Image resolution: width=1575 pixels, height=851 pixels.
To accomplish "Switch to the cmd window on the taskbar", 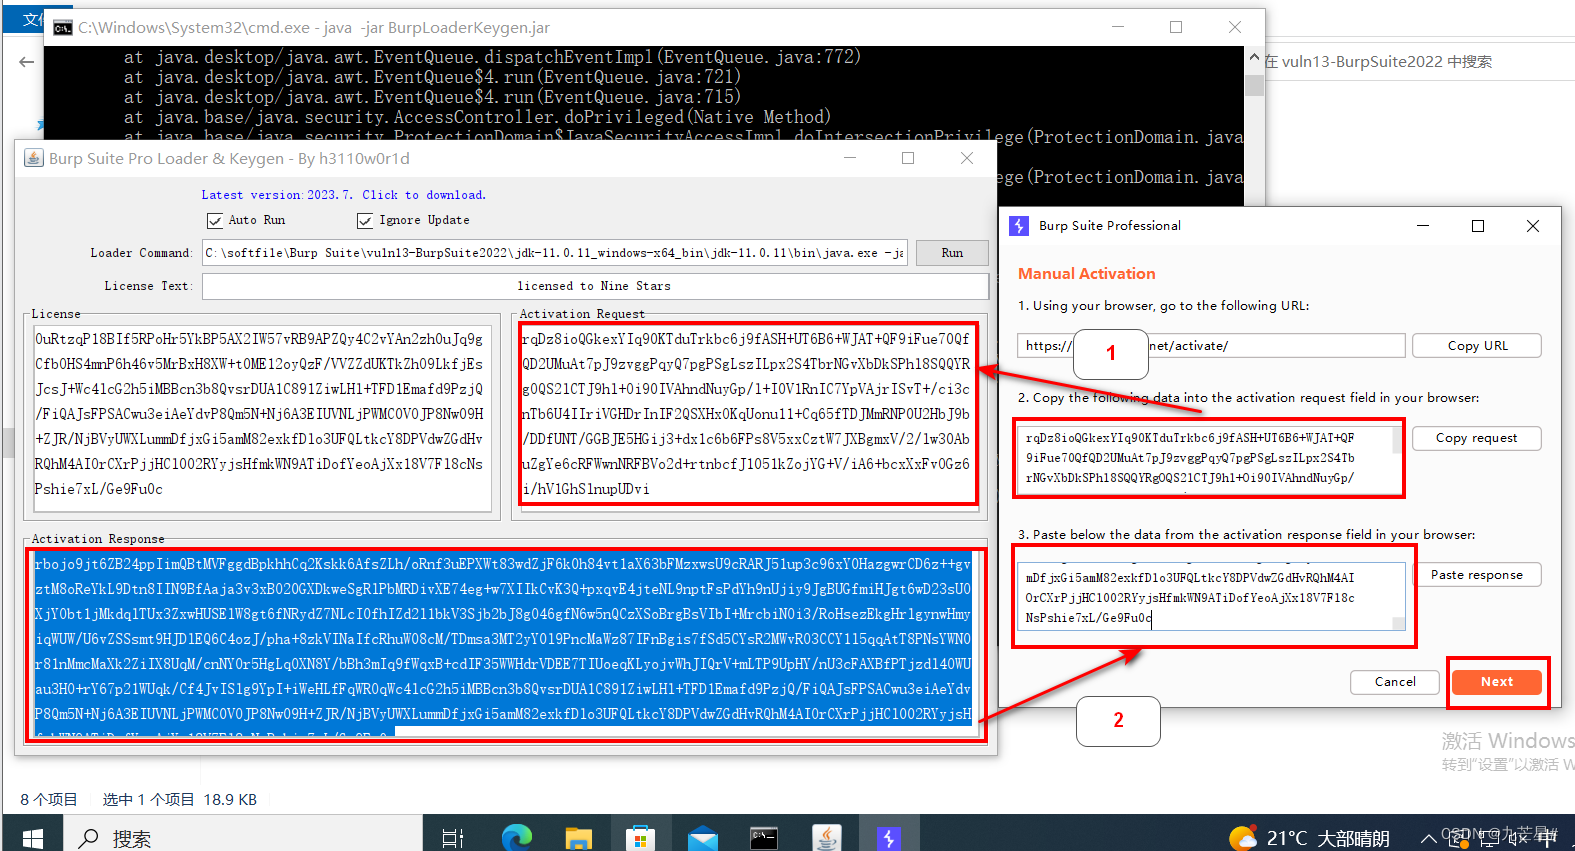I will point(765,838).
